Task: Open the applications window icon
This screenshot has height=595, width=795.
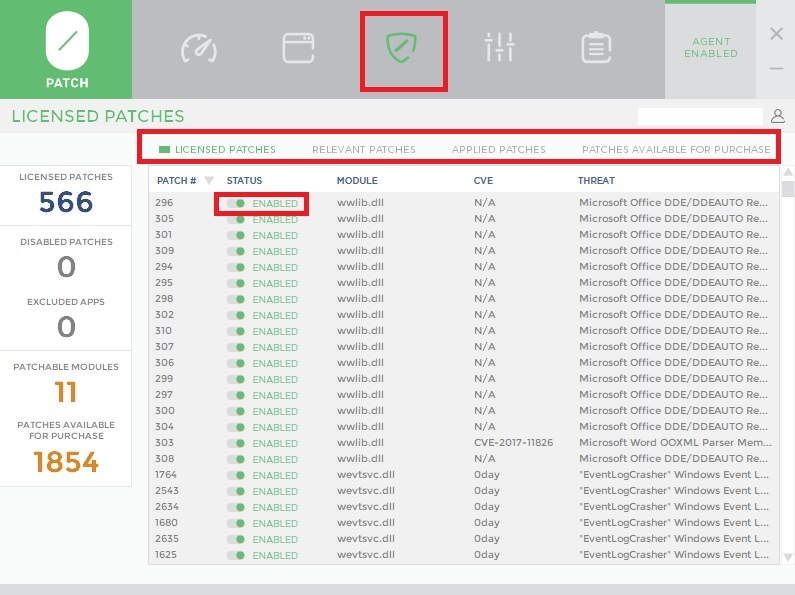Action: coord(298,48)
